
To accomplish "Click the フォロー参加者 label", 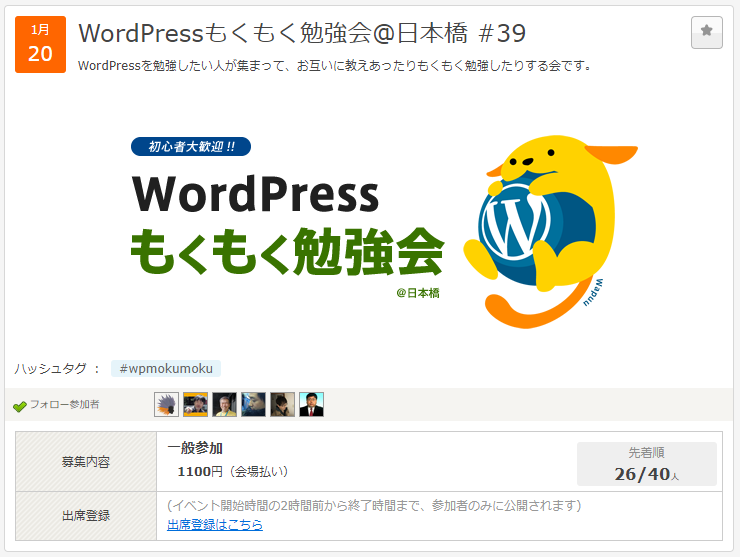I will coord(64,405).
